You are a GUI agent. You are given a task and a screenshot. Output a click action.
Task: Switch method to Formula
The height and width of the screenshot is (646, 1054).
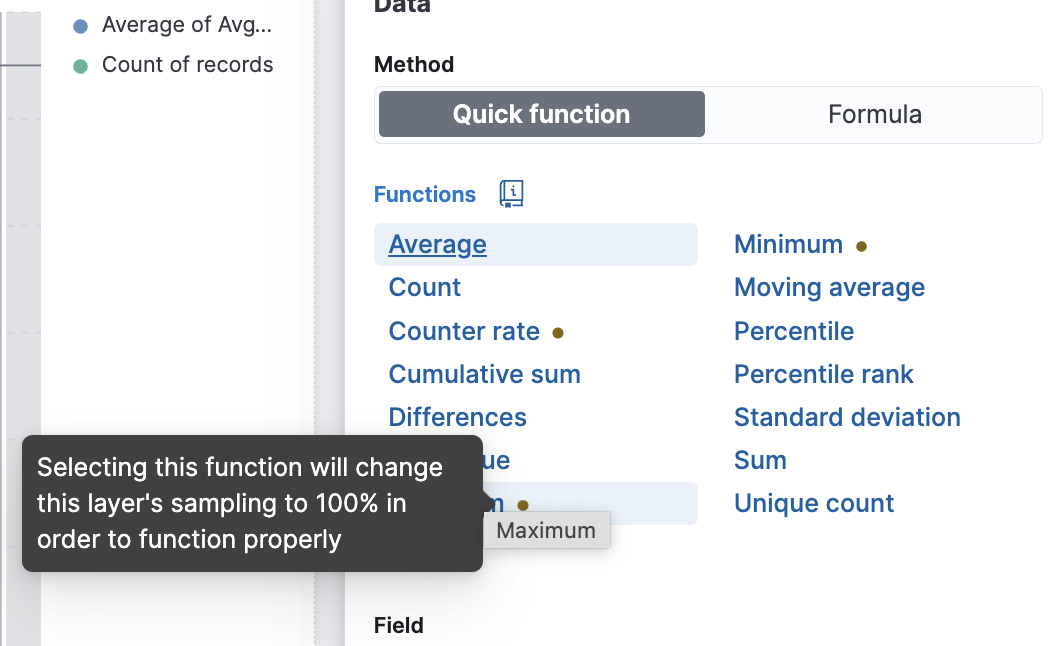click(874, 114)
